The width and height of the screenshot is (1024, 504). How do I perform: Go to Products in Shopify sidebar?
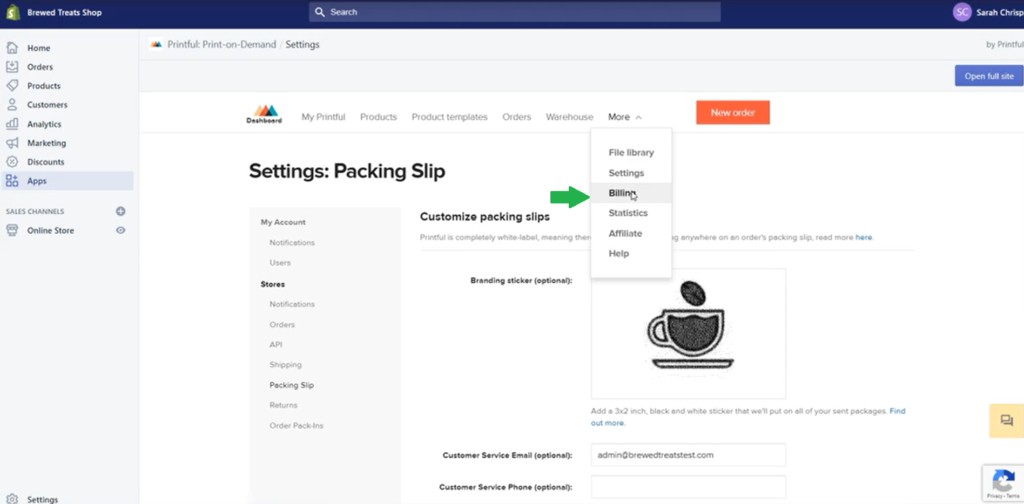(43, 86)
